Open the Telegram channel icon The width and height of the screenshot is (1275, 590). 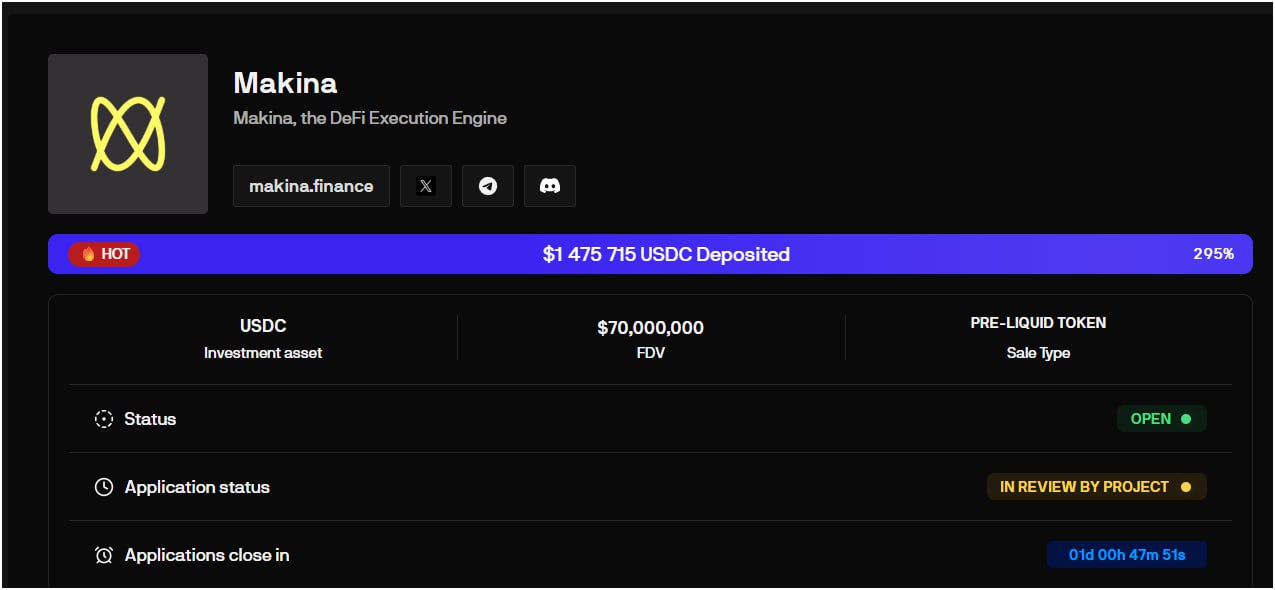coord(488,186)
